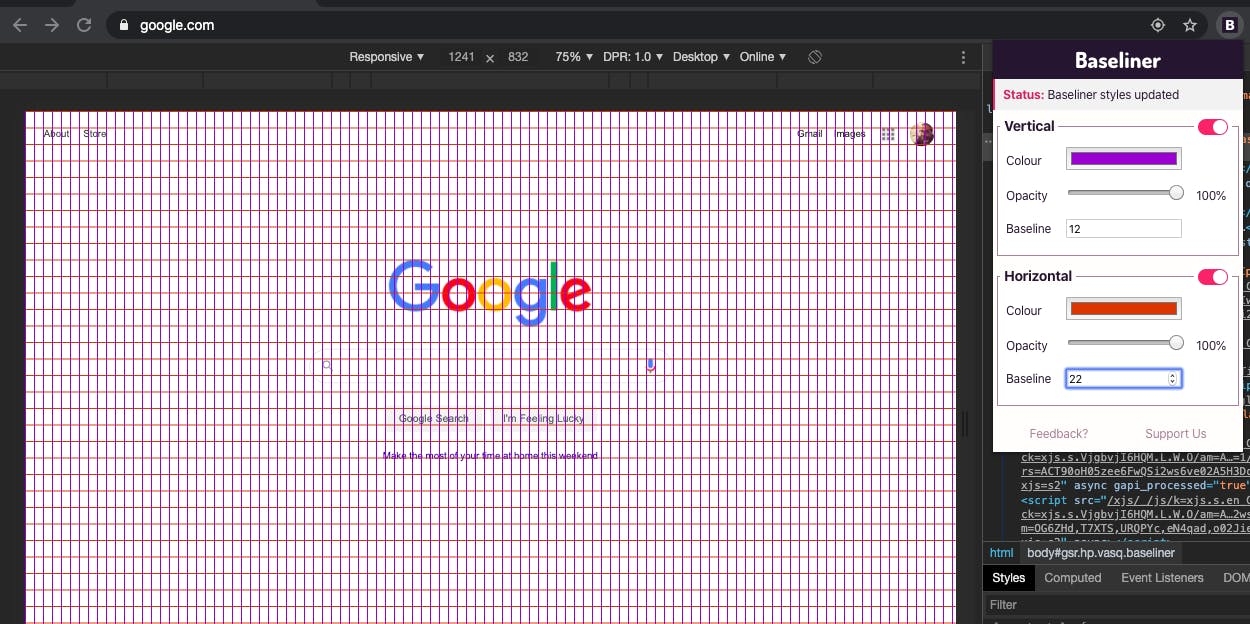Select the html breadcrumb element
This screenshot has height=624, width=1250.
point(1001,553)
